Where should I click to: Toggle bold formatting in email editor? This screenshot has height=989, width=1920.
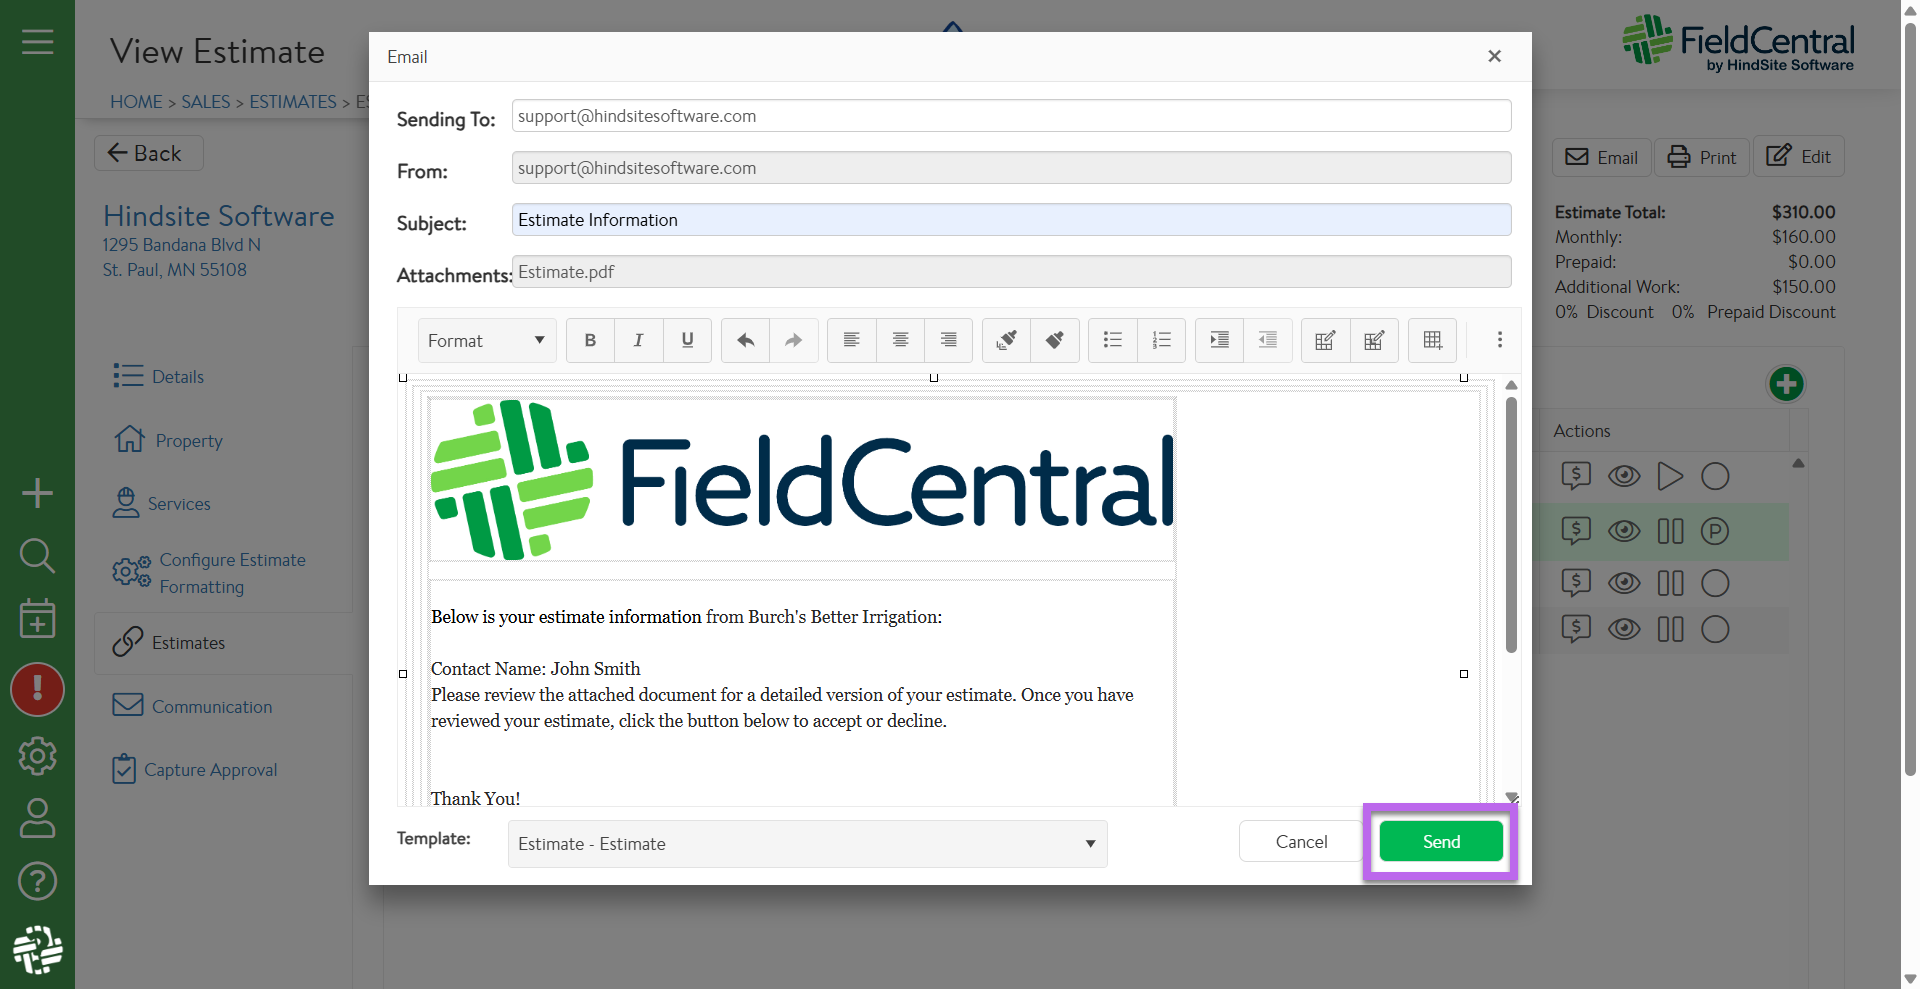pyautogui.click(x=590, y=341)
